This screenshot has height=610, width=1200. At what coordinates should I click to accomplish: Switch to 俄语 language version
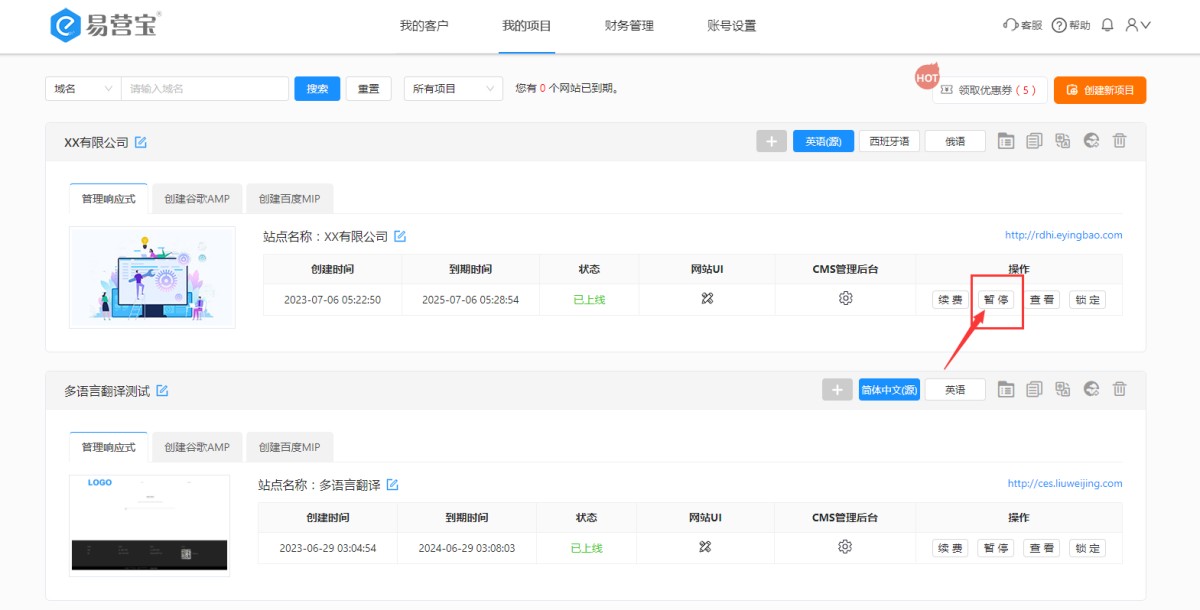click(x=955, y=142)
